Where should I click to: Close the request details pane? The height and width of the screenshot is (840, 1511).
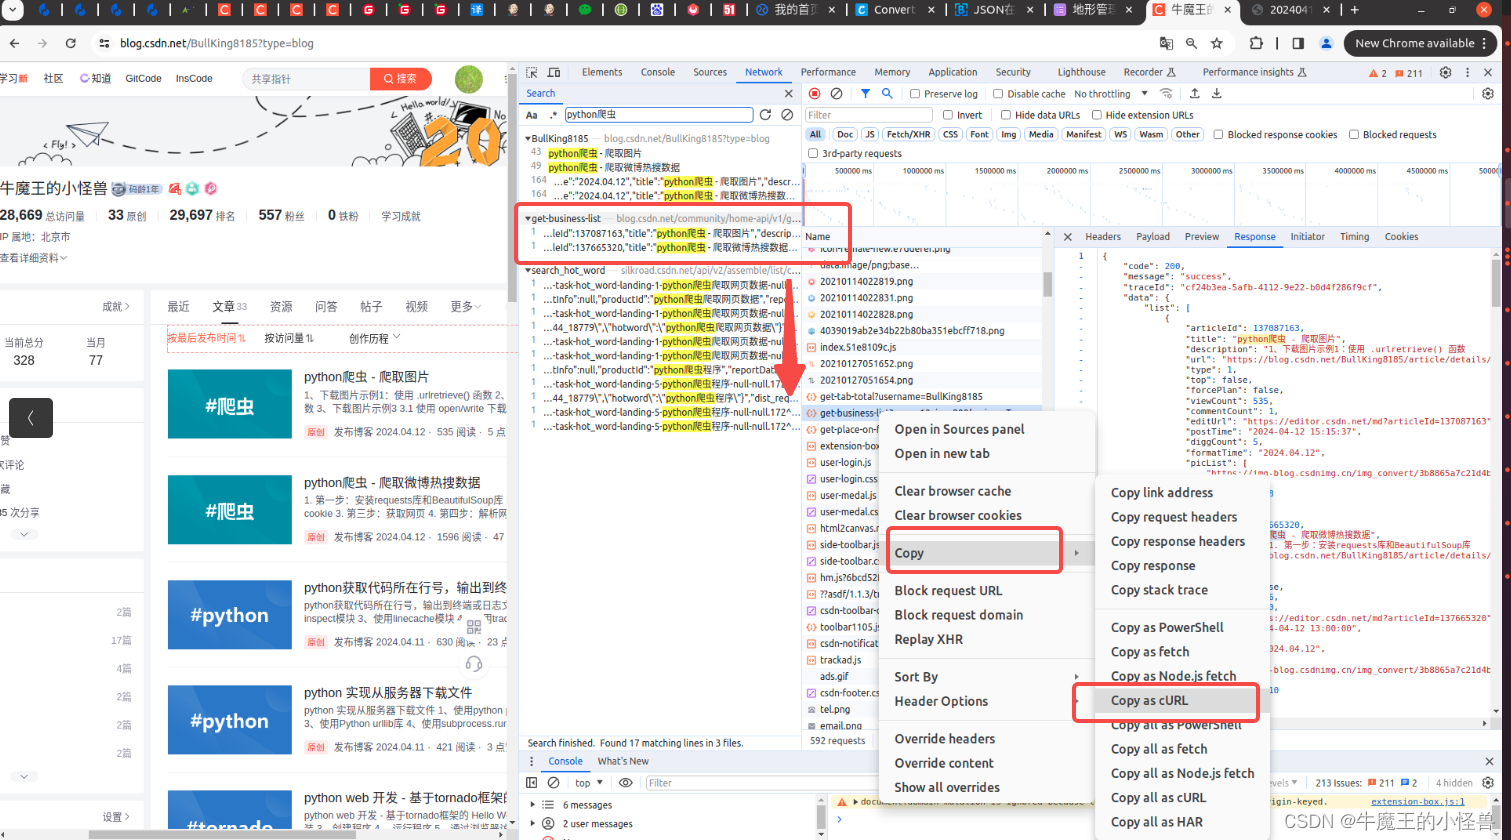click(x=1067, y=237)
